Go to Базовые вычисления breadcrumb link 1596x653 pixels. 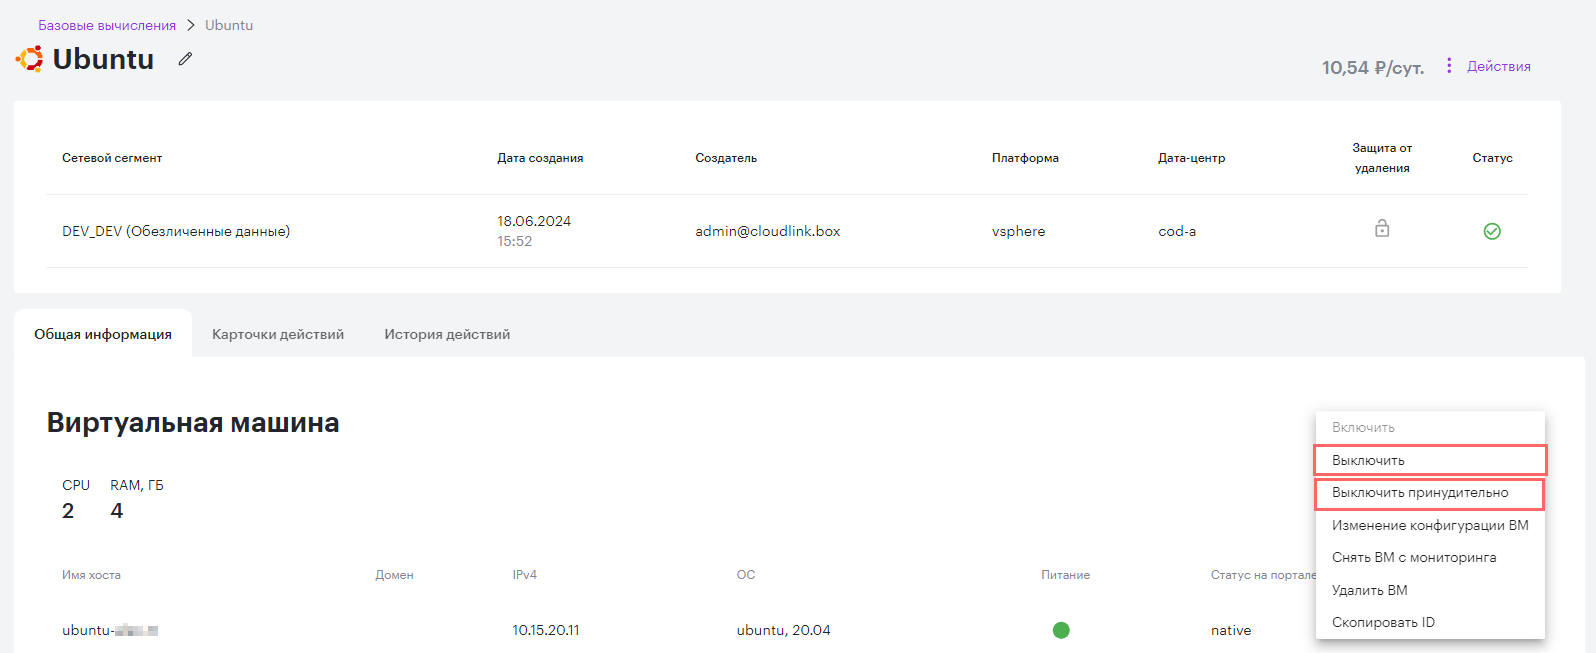[x=107, y=25]
